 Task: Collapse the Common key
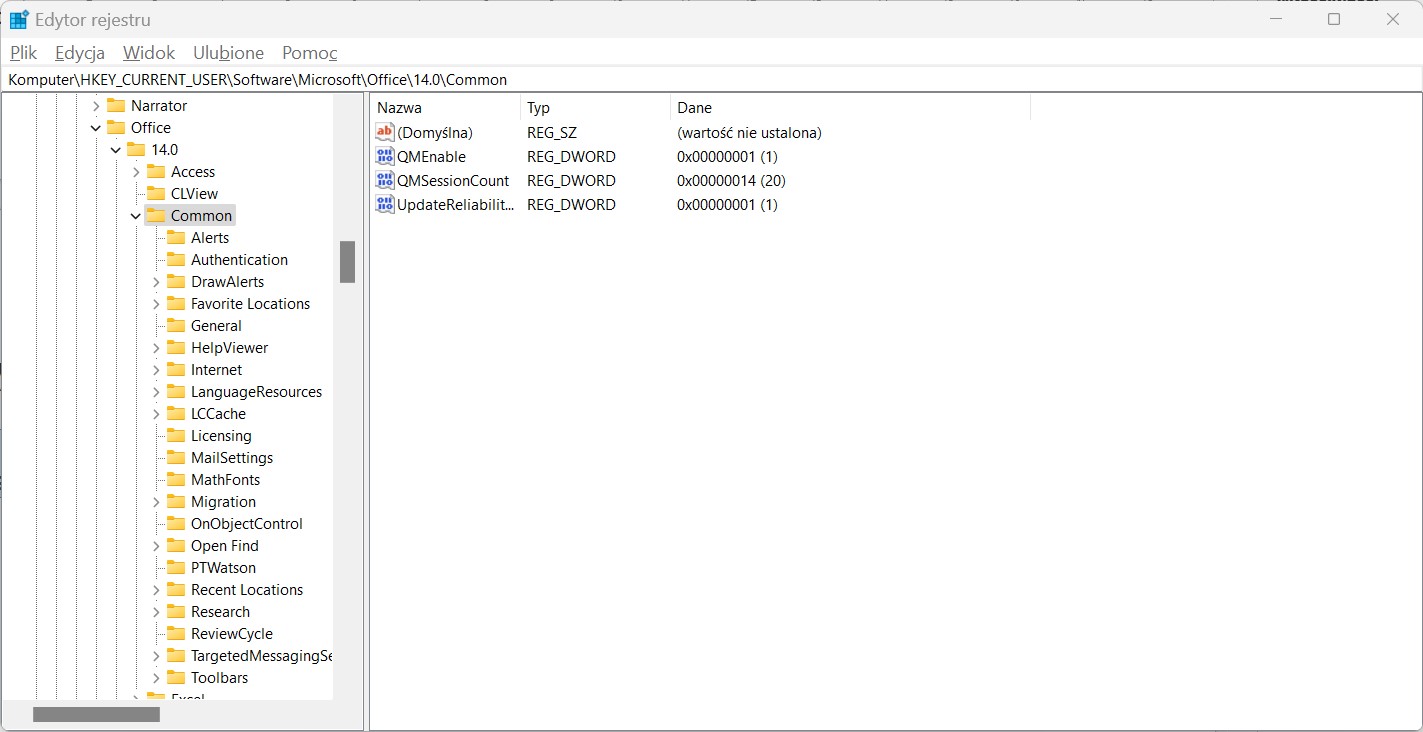pos(136,216)
